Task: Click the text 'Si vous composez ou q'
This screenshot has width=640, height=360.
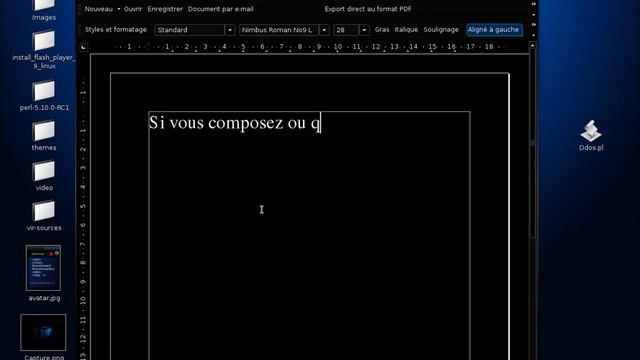Action: [234, 122]
